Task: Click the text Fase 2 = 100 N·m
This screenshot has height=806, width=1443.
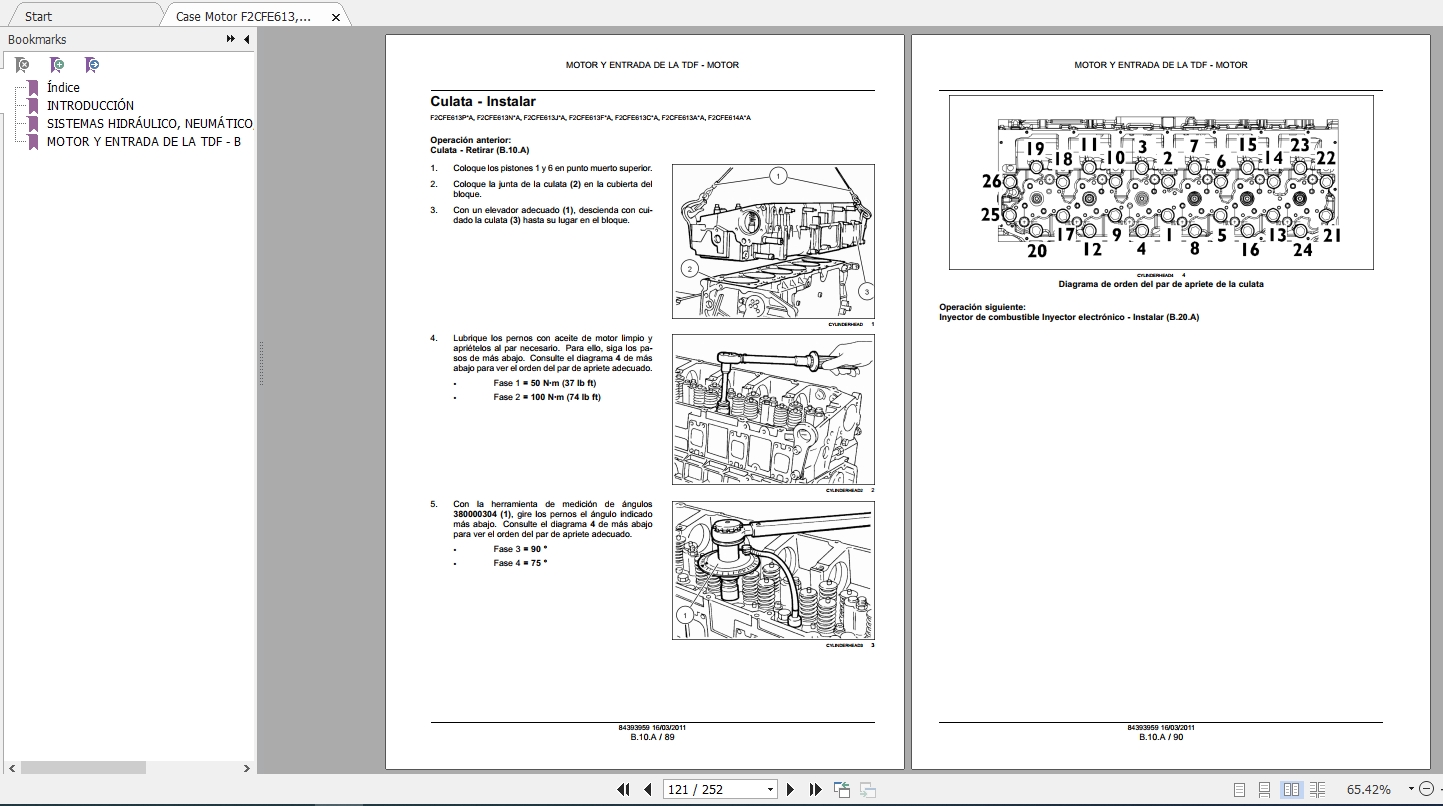Action: click(547, 397)
